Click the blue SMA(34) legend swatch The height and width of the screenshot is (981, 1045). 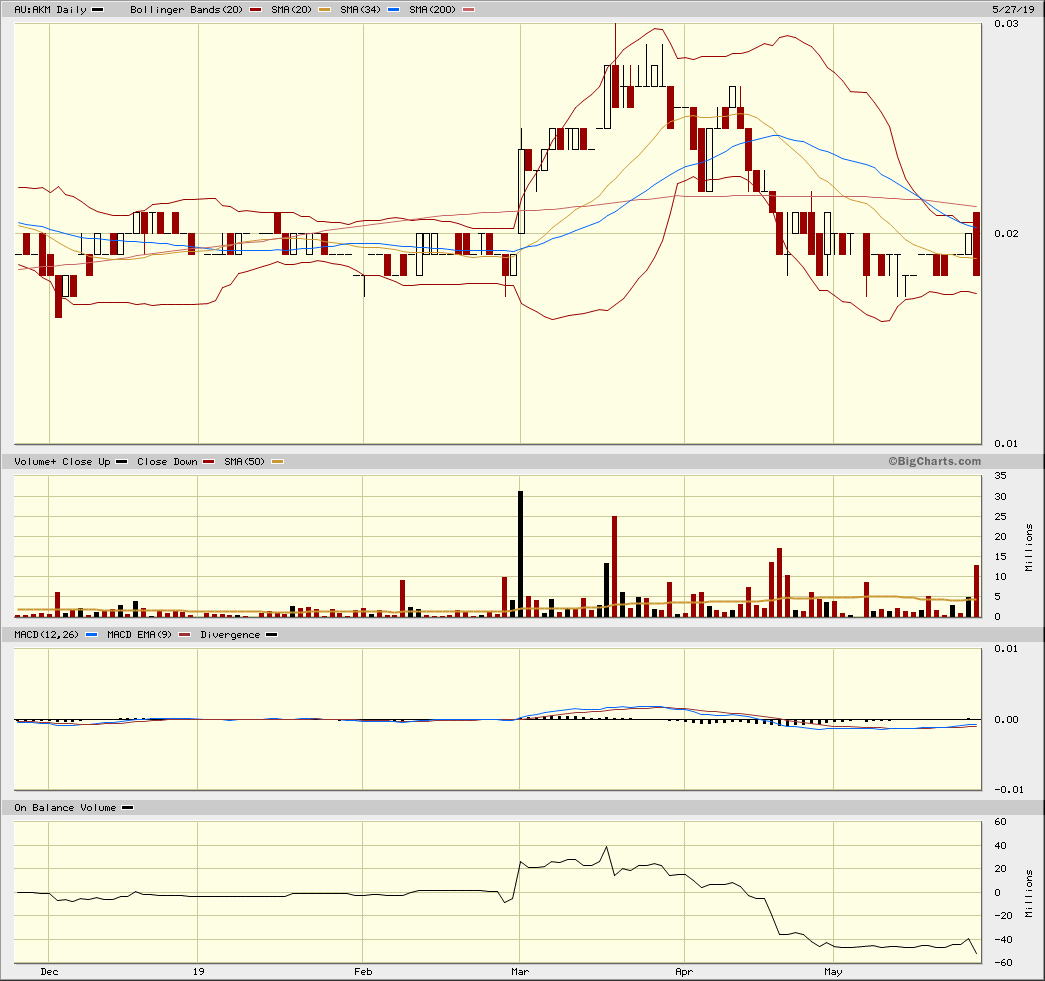pos(394,10)
